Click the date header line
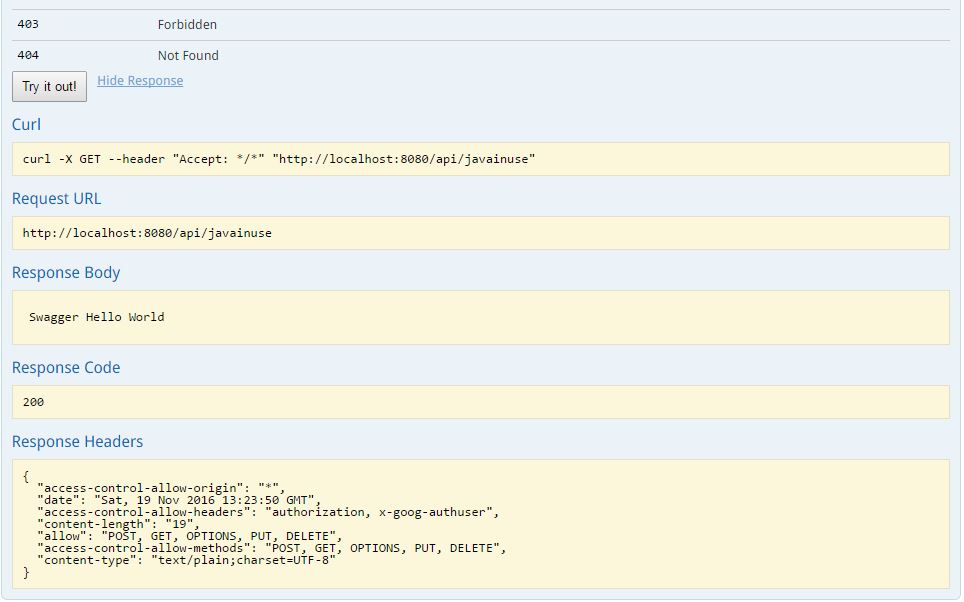The width and height of the screenshot is (964, 602). point(176,499)
